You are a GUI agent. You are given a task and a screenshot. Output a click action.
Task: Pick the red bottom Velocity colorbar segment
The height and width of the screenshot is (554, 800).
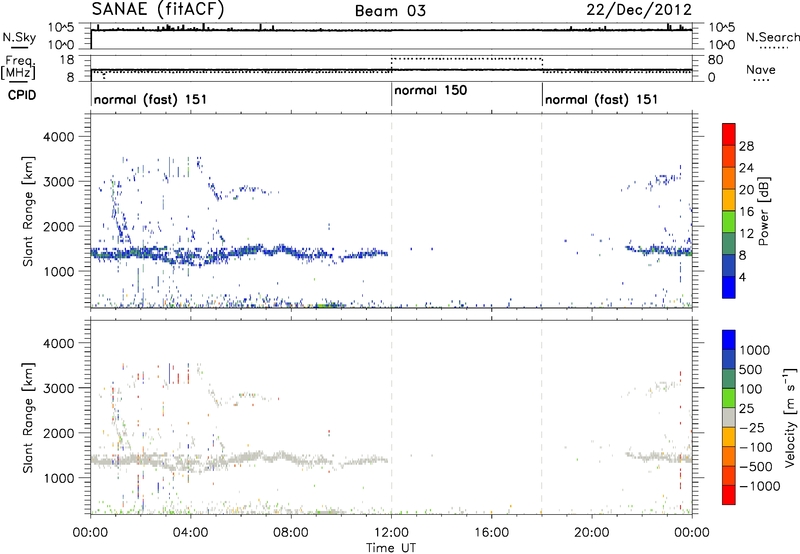[729, 495]
